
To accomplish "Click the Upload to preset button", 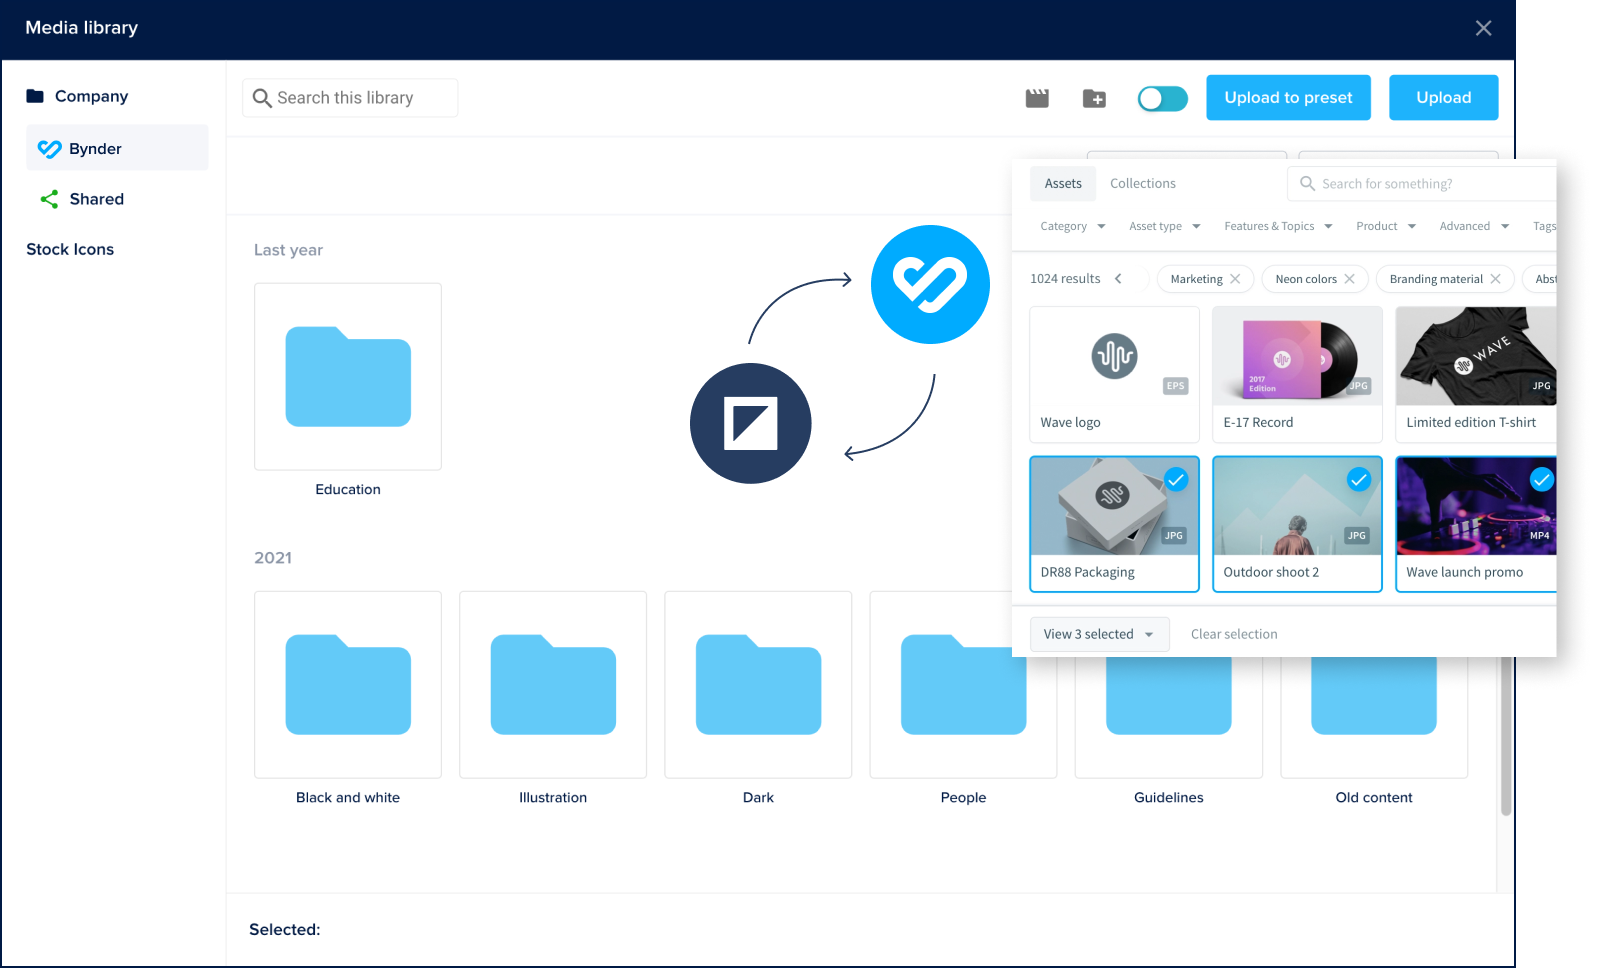I will (x=1288, y=98).
